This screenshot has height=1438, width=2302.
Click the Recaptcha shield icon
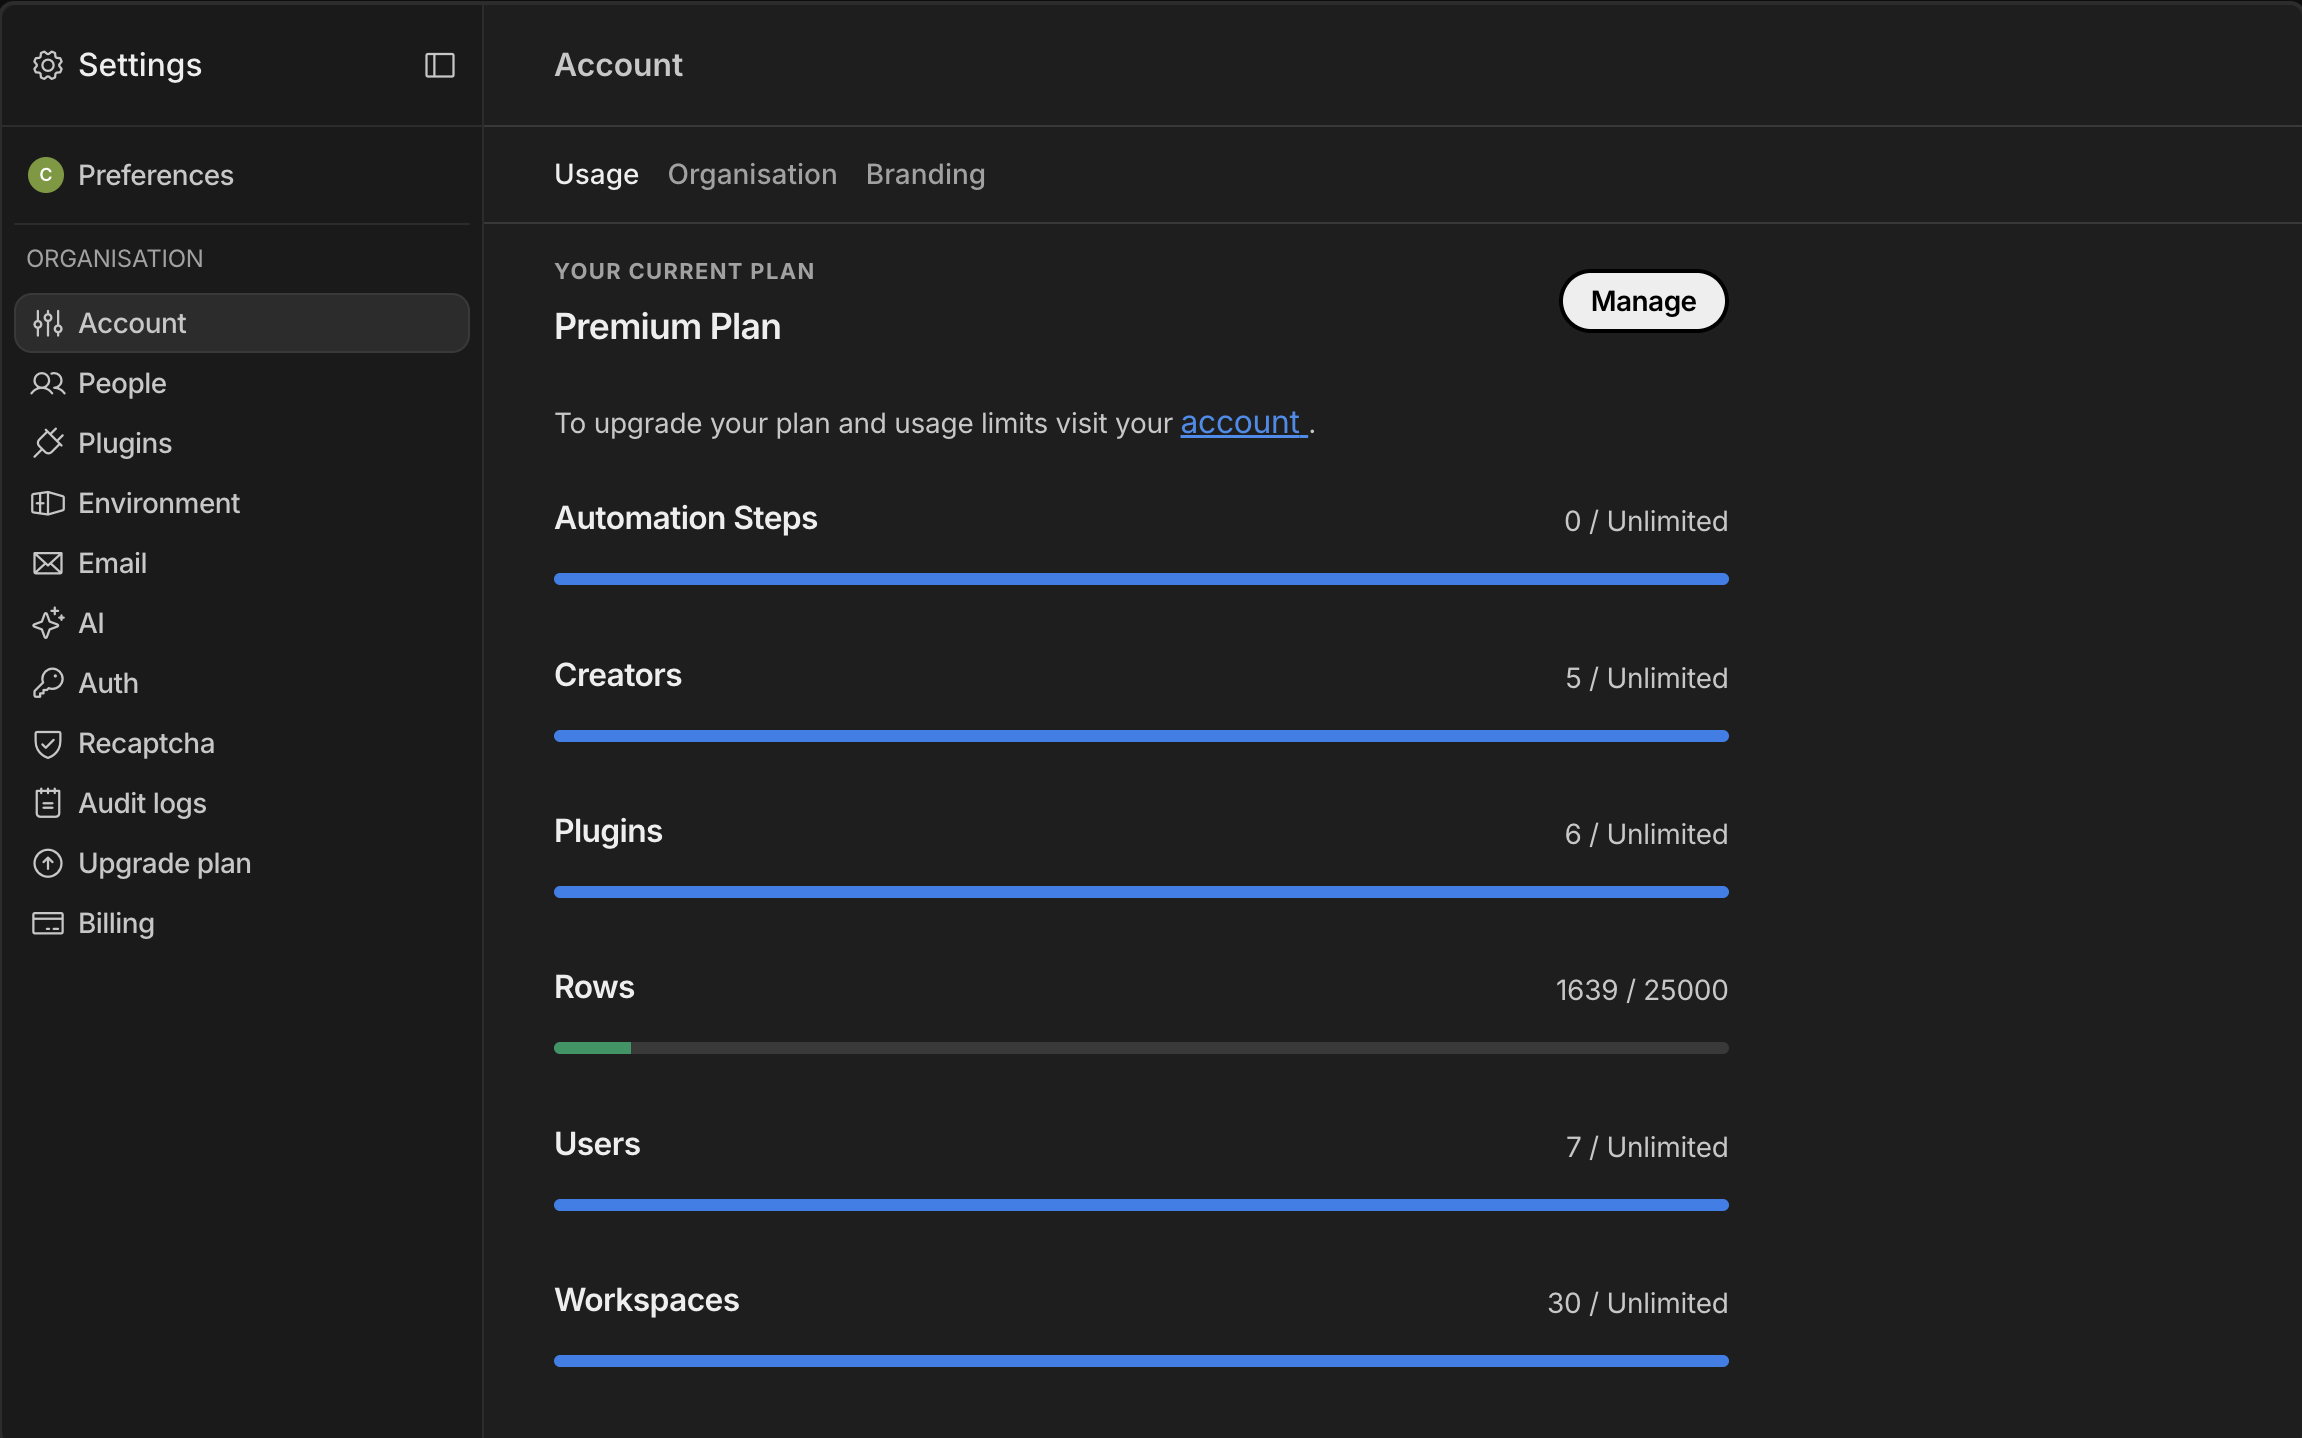pyautogui.click(x=47, y=743)
